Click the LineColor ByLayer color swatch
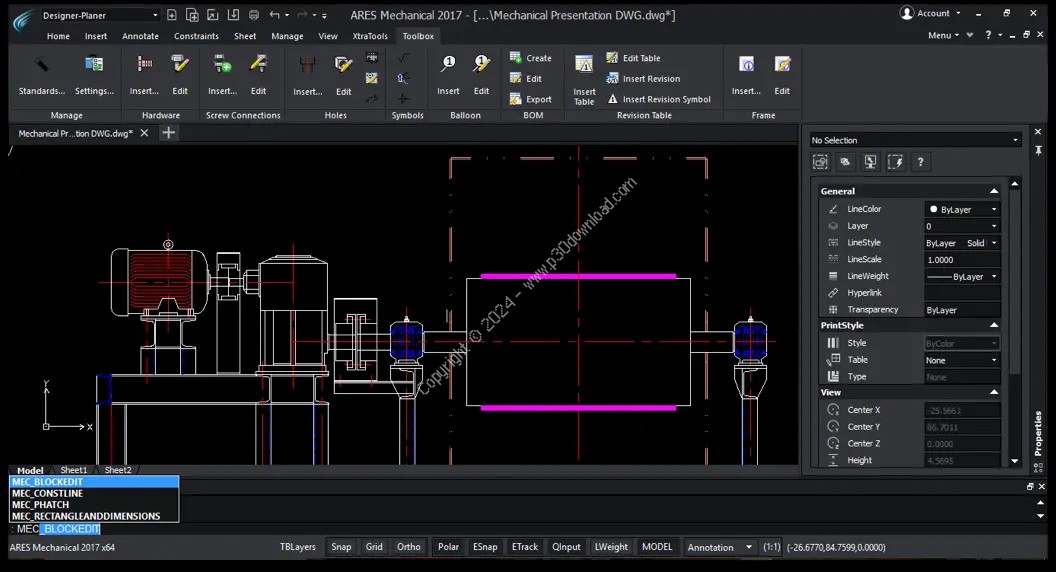This screenshot has width=1056, height=572. [x=933, y=210]
